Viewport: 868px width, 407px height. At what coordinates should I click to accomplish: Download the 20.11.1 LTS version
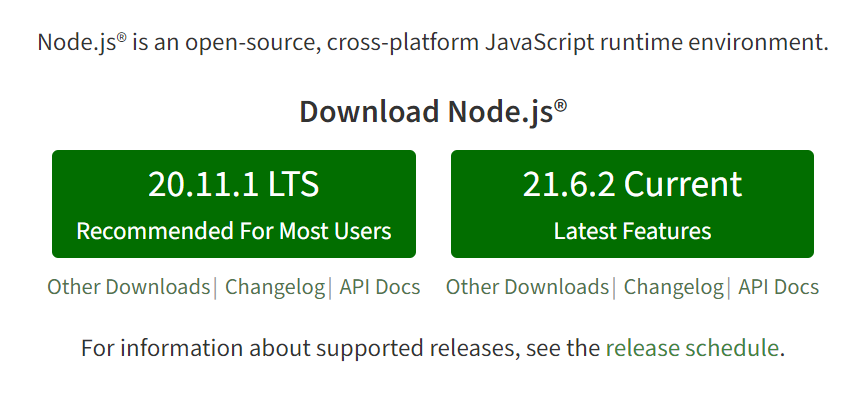pyautogui.click(x=234, y=204)
